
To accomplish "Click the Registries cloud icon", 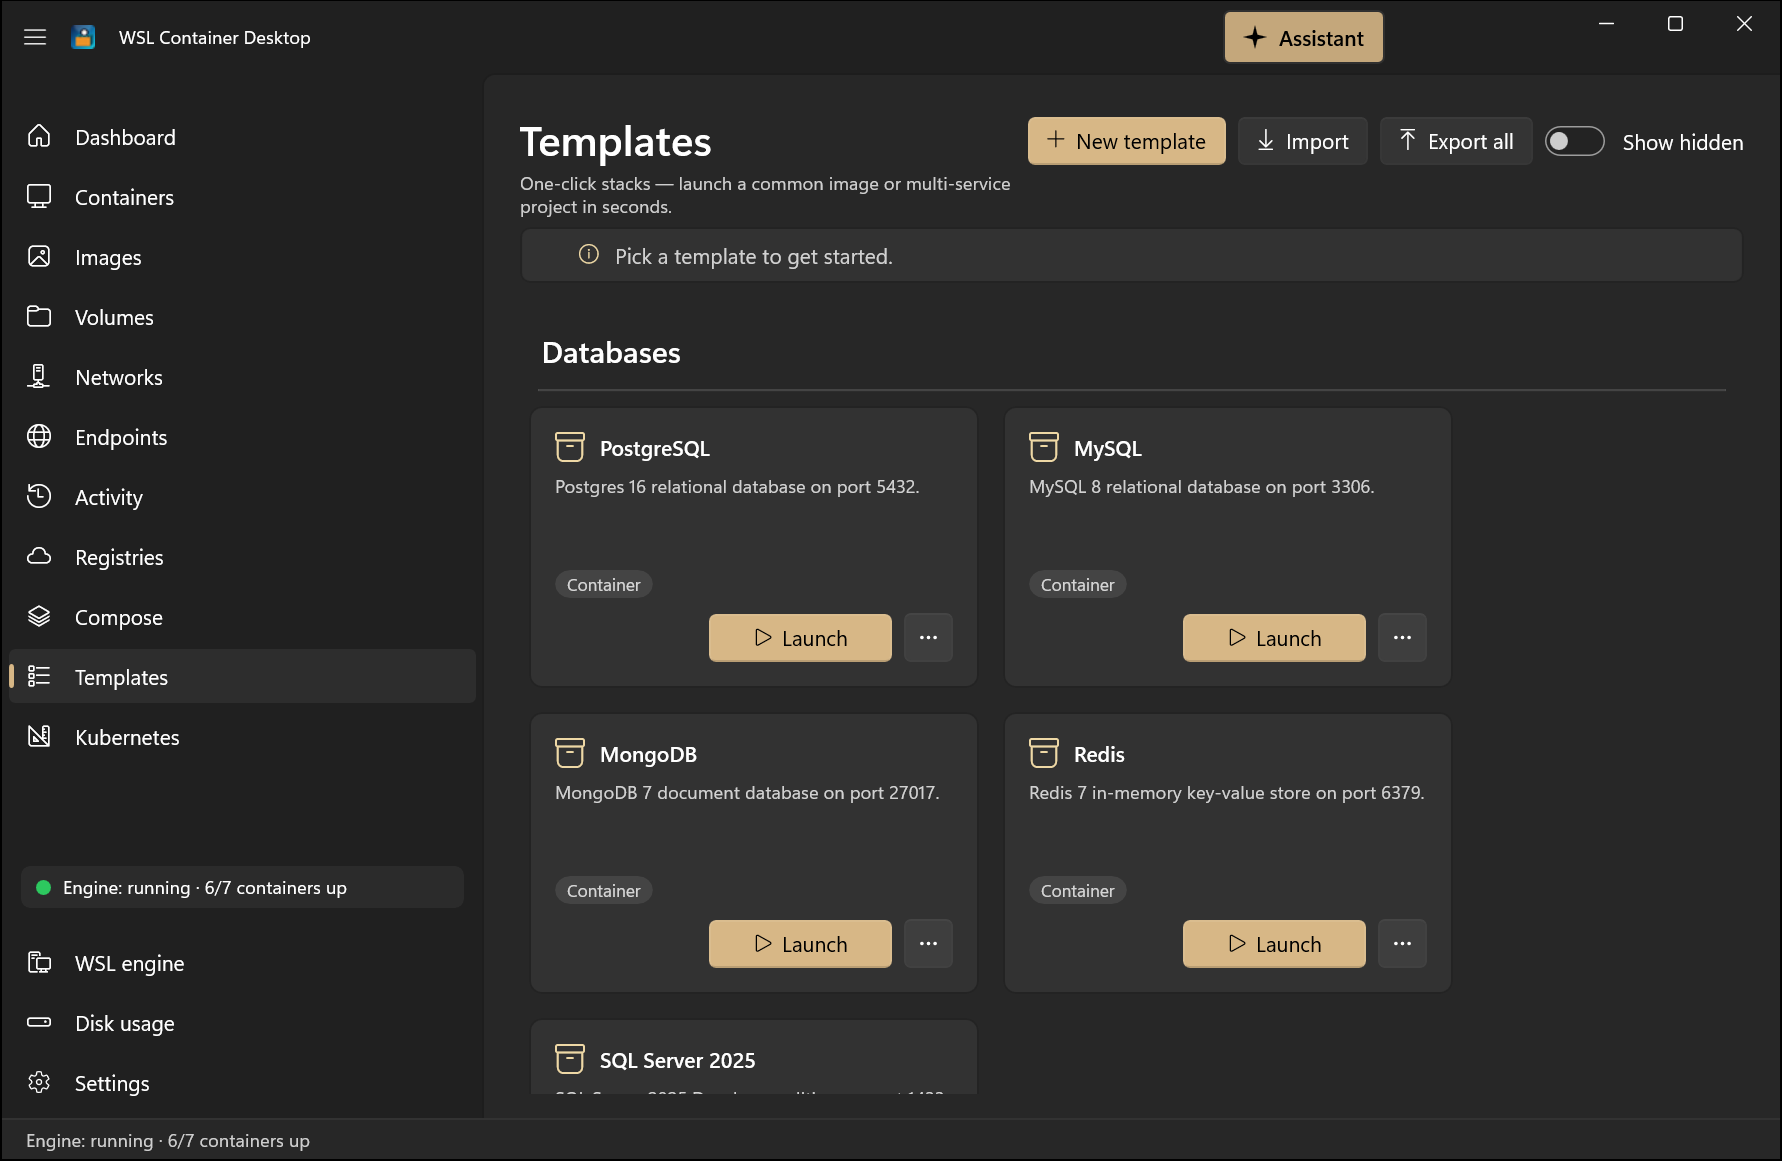I will pos(39,557).
